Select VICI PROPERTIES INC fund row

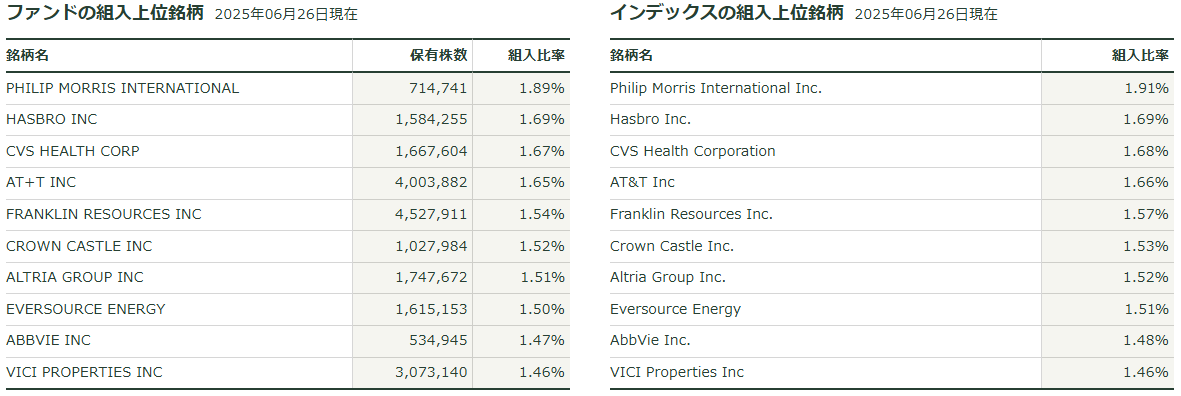click(288, 373)
